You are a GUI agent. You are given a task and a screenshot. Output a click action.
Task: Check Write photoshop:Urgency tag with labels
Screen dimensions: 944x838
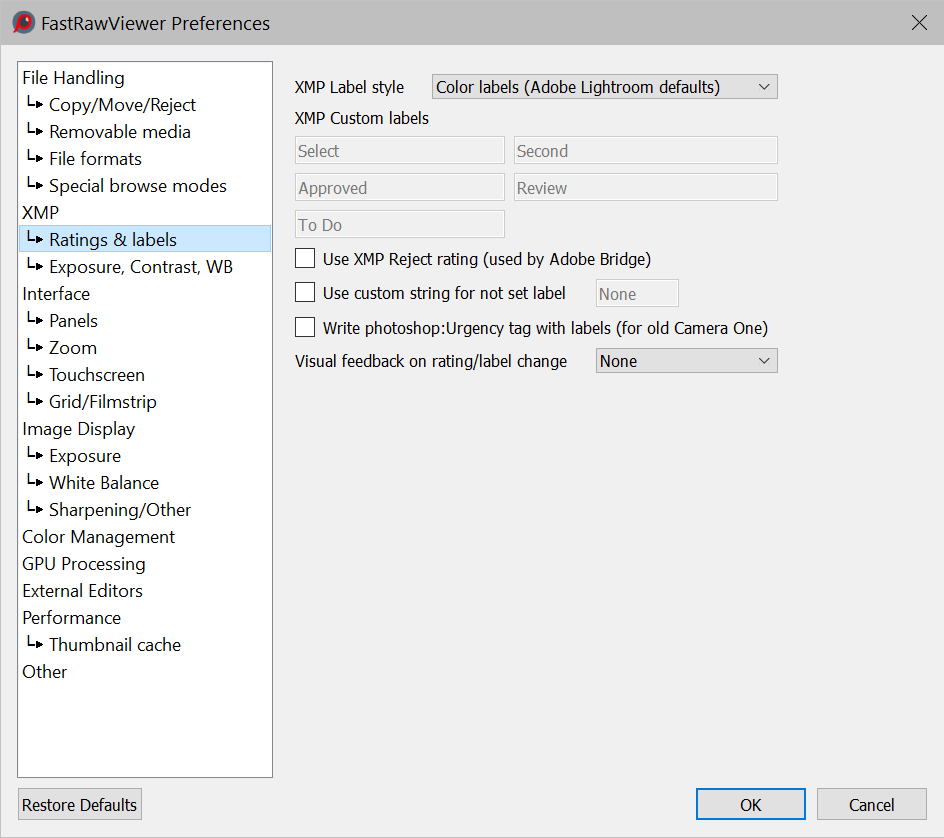(x=305, y=327)
